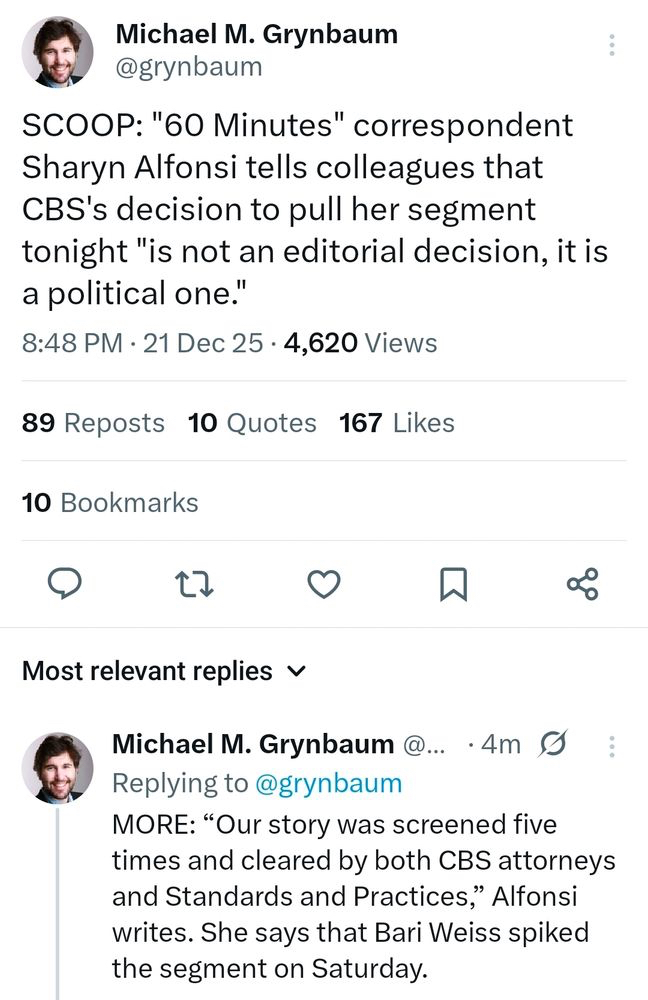Select the author name in the main post
This screenshot has height=1000, width=648.
[x=257, y=34]
